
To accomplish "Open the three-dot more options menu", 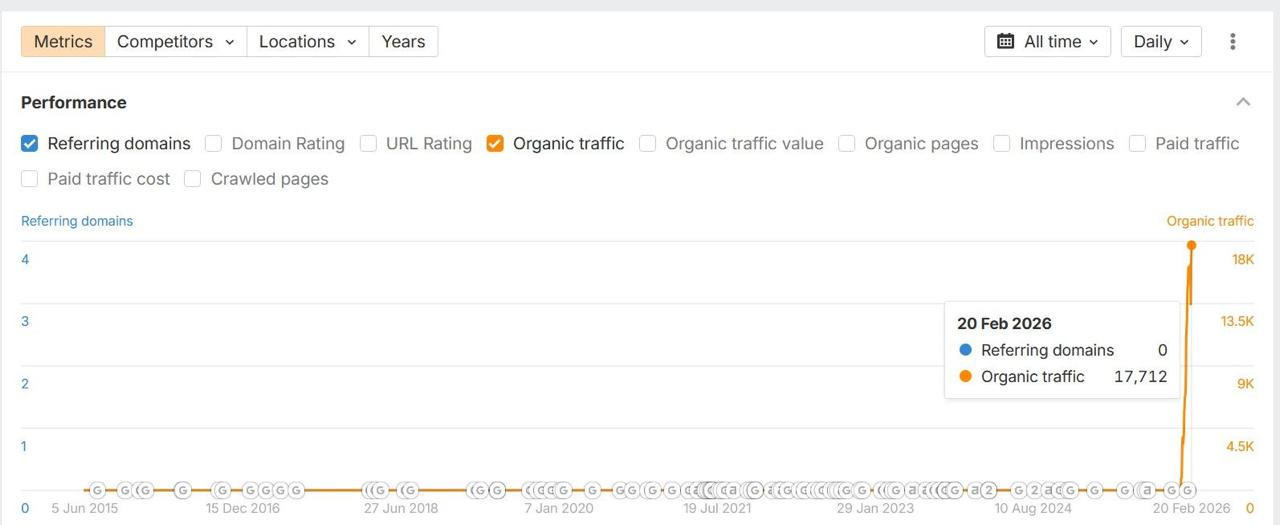I will 1232,41.
